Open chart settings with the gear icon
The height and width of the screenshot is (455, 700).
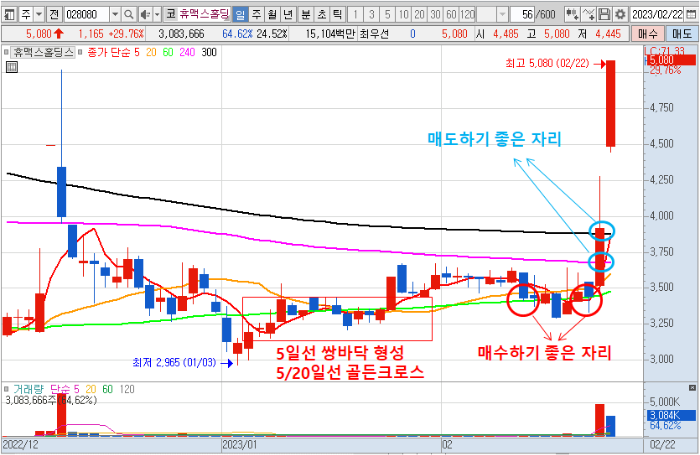pyautogui.click(x=620, y=15)
